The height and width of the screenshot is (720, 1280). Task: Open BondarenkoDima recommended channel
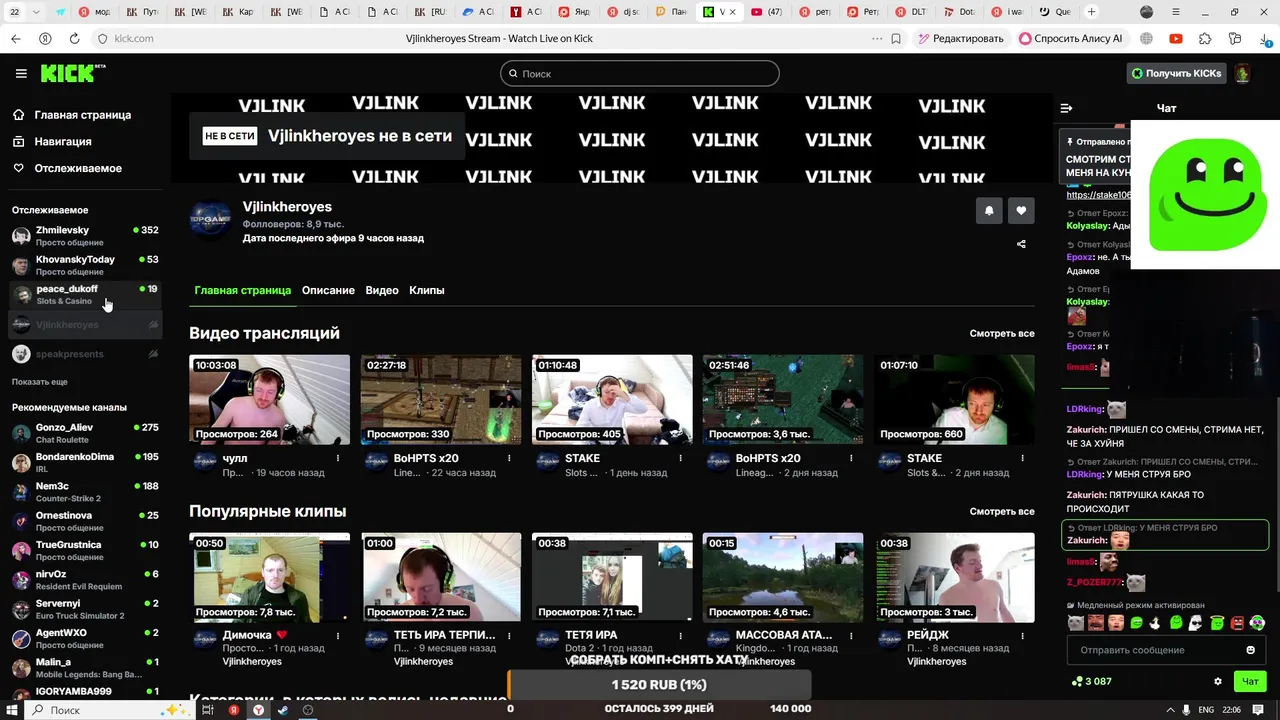click(x=84, y=462)
